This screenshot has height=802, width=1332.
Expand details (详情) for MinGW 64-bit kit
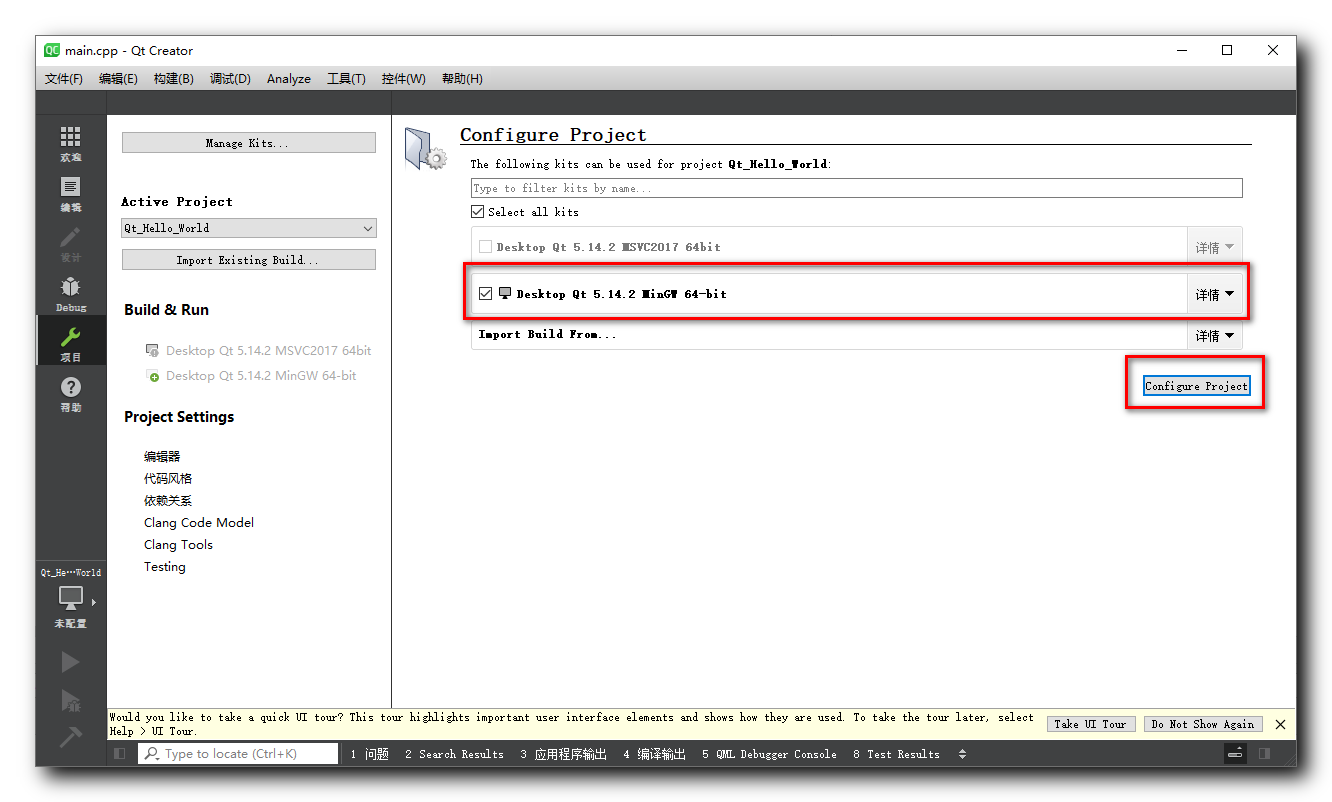click(1214, 295)
